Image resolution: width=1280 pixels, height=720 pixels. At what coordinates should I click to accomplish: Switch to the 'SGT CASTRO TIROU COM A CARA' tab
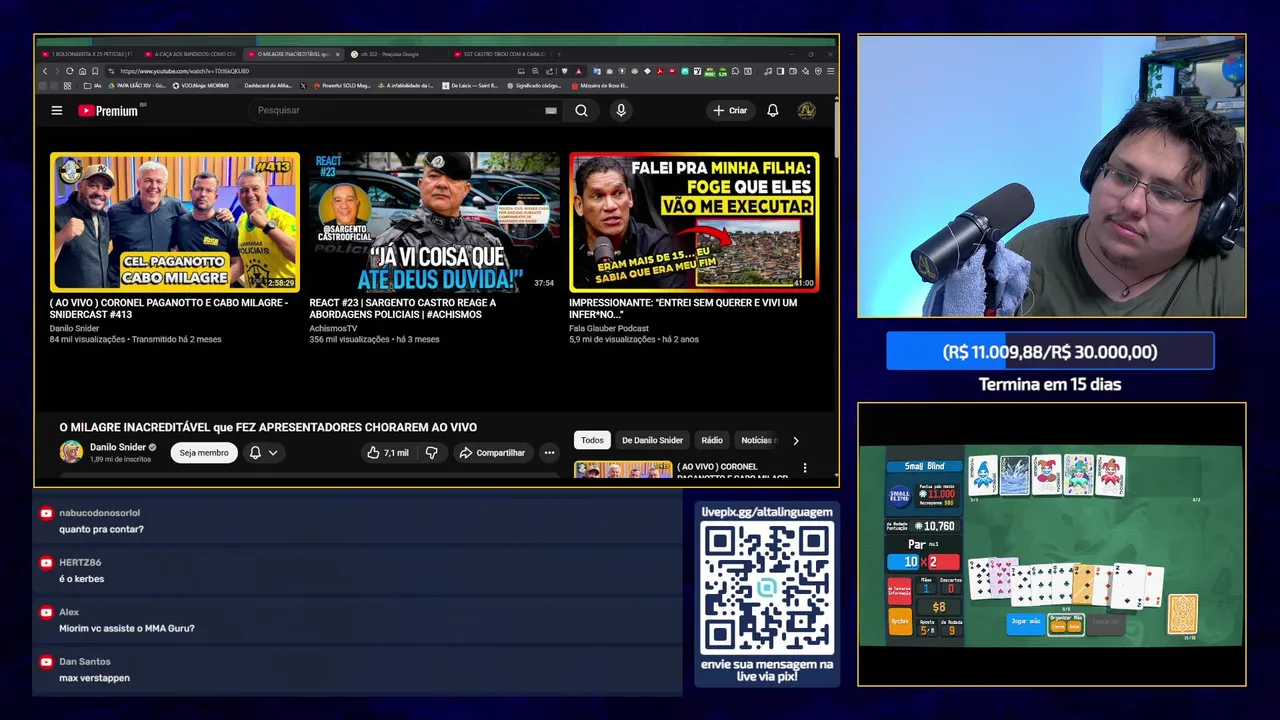pyautogui.click(x=498, y=54)
